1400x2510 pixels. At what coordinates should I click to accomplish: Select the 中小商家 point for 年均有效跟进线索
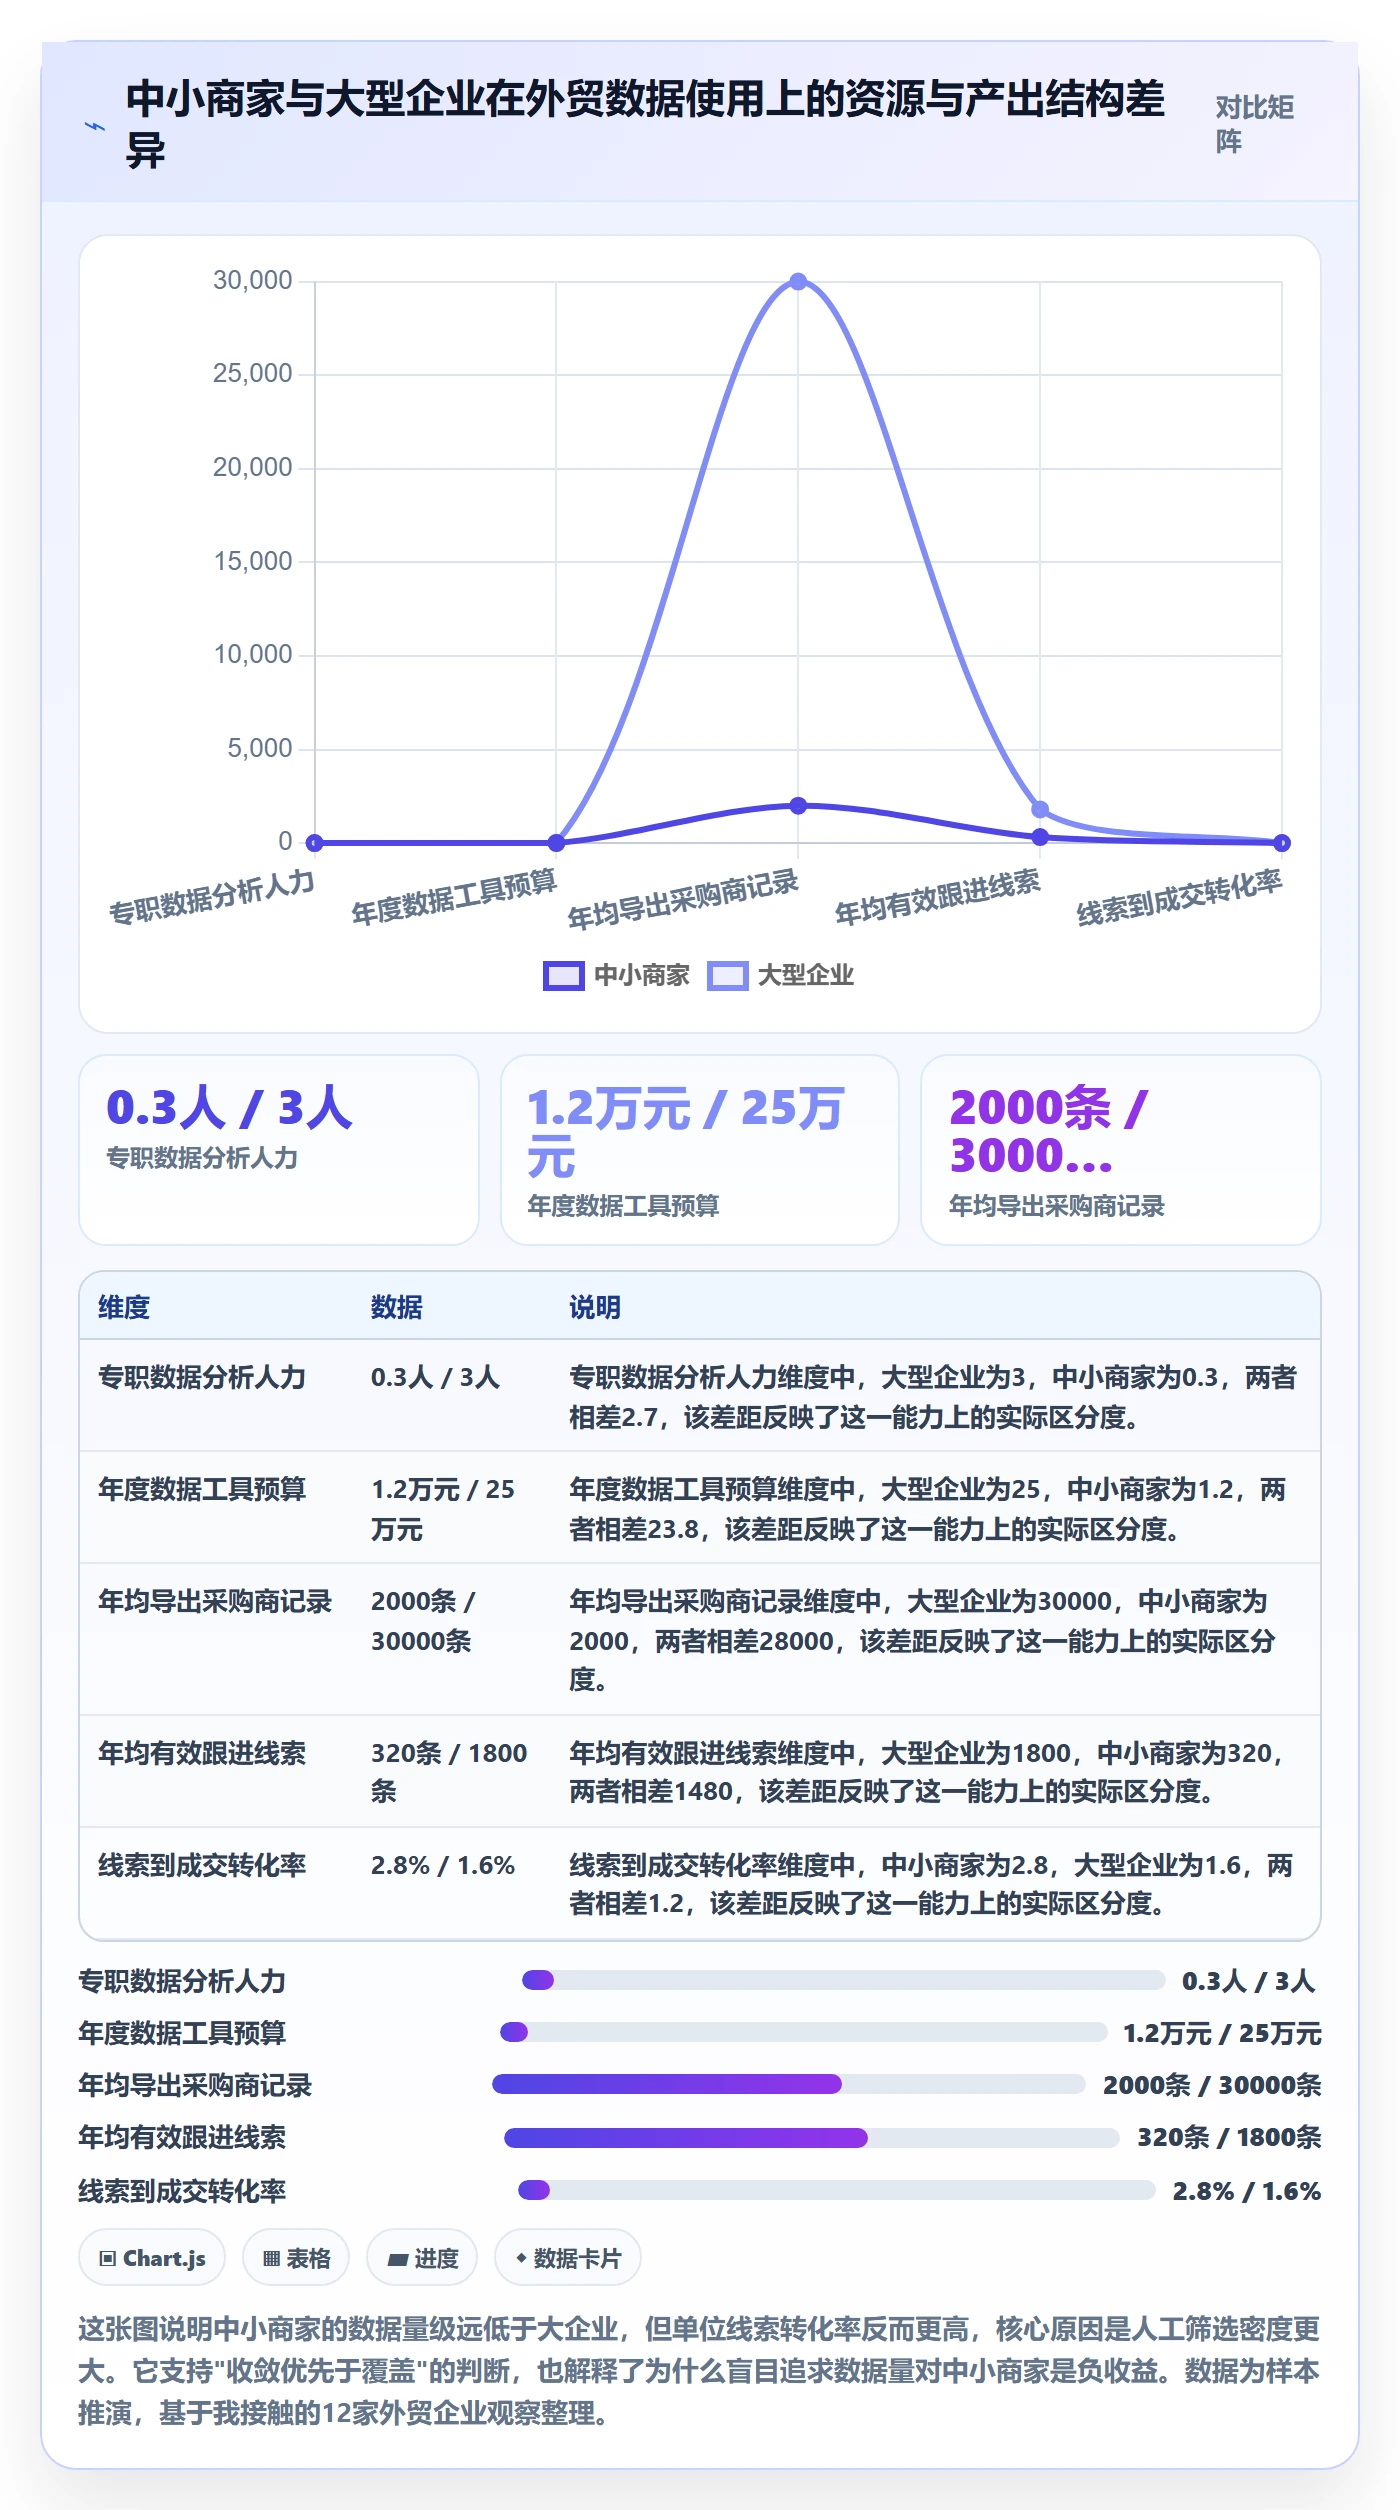1040,837
